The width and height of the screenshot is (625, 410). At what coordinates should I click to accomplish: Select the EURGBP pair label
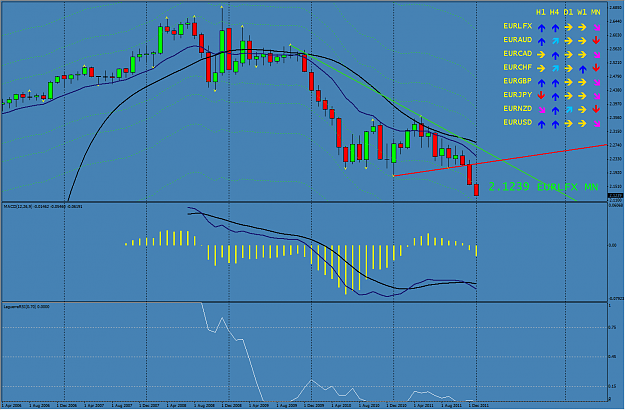click(x=517, y=81)
